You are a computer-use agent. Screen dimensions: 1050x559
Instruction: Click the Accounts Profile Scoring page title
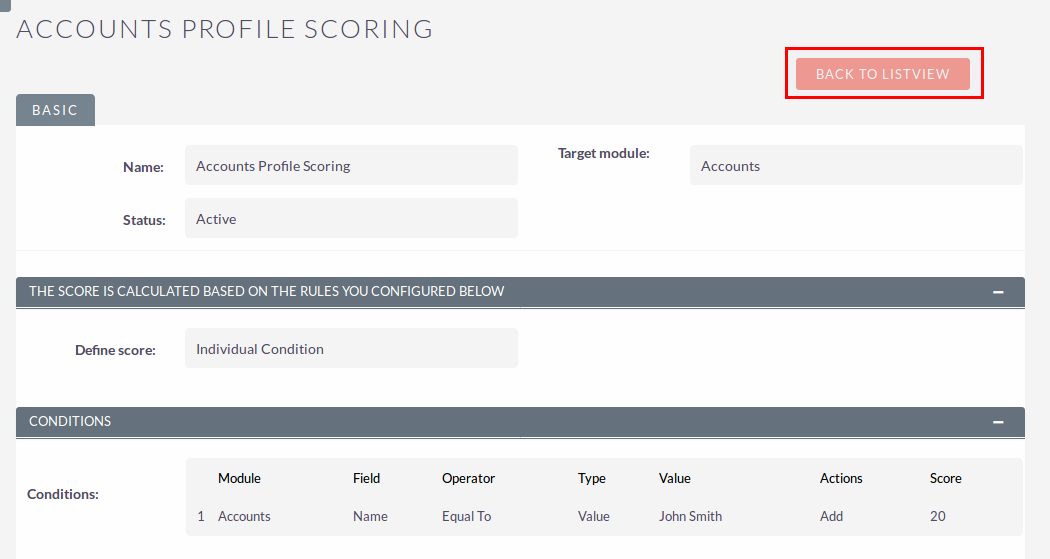(225, 29)
